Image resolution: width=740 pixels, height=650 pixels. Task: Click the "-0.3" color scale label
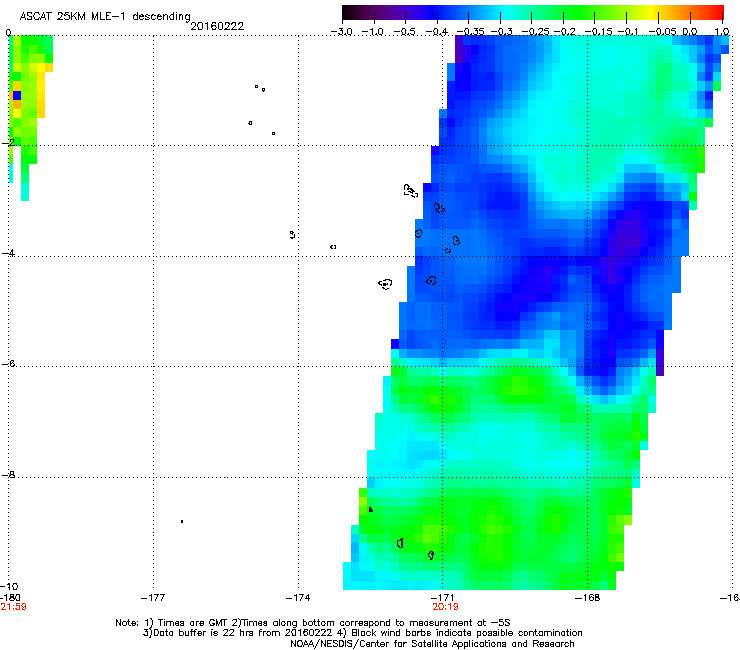point(501,32)
